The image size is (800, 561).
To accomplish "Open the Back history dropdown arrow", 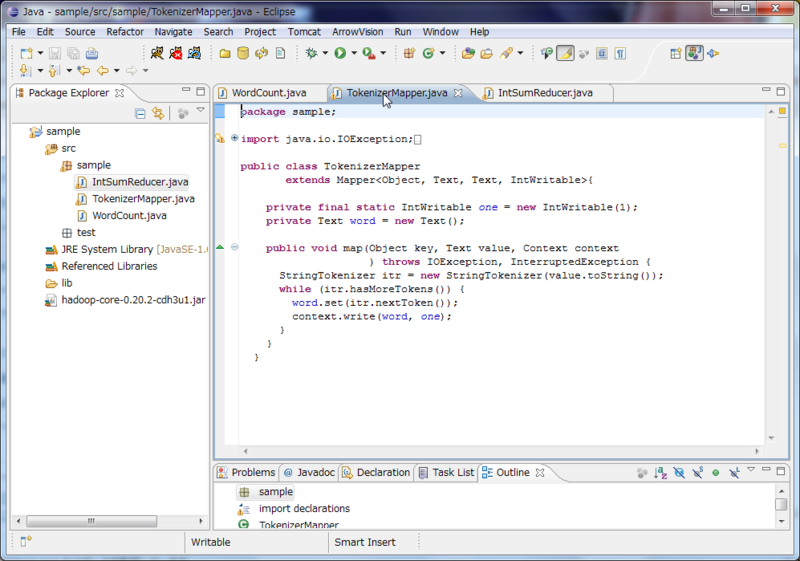I will 117,70.
